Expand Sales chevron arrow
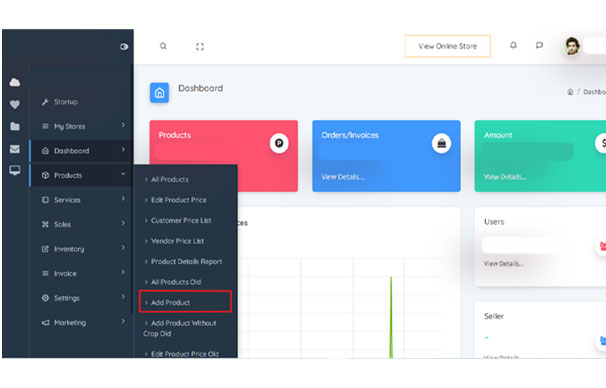This screenshot has height=388, width=606. 123,223
